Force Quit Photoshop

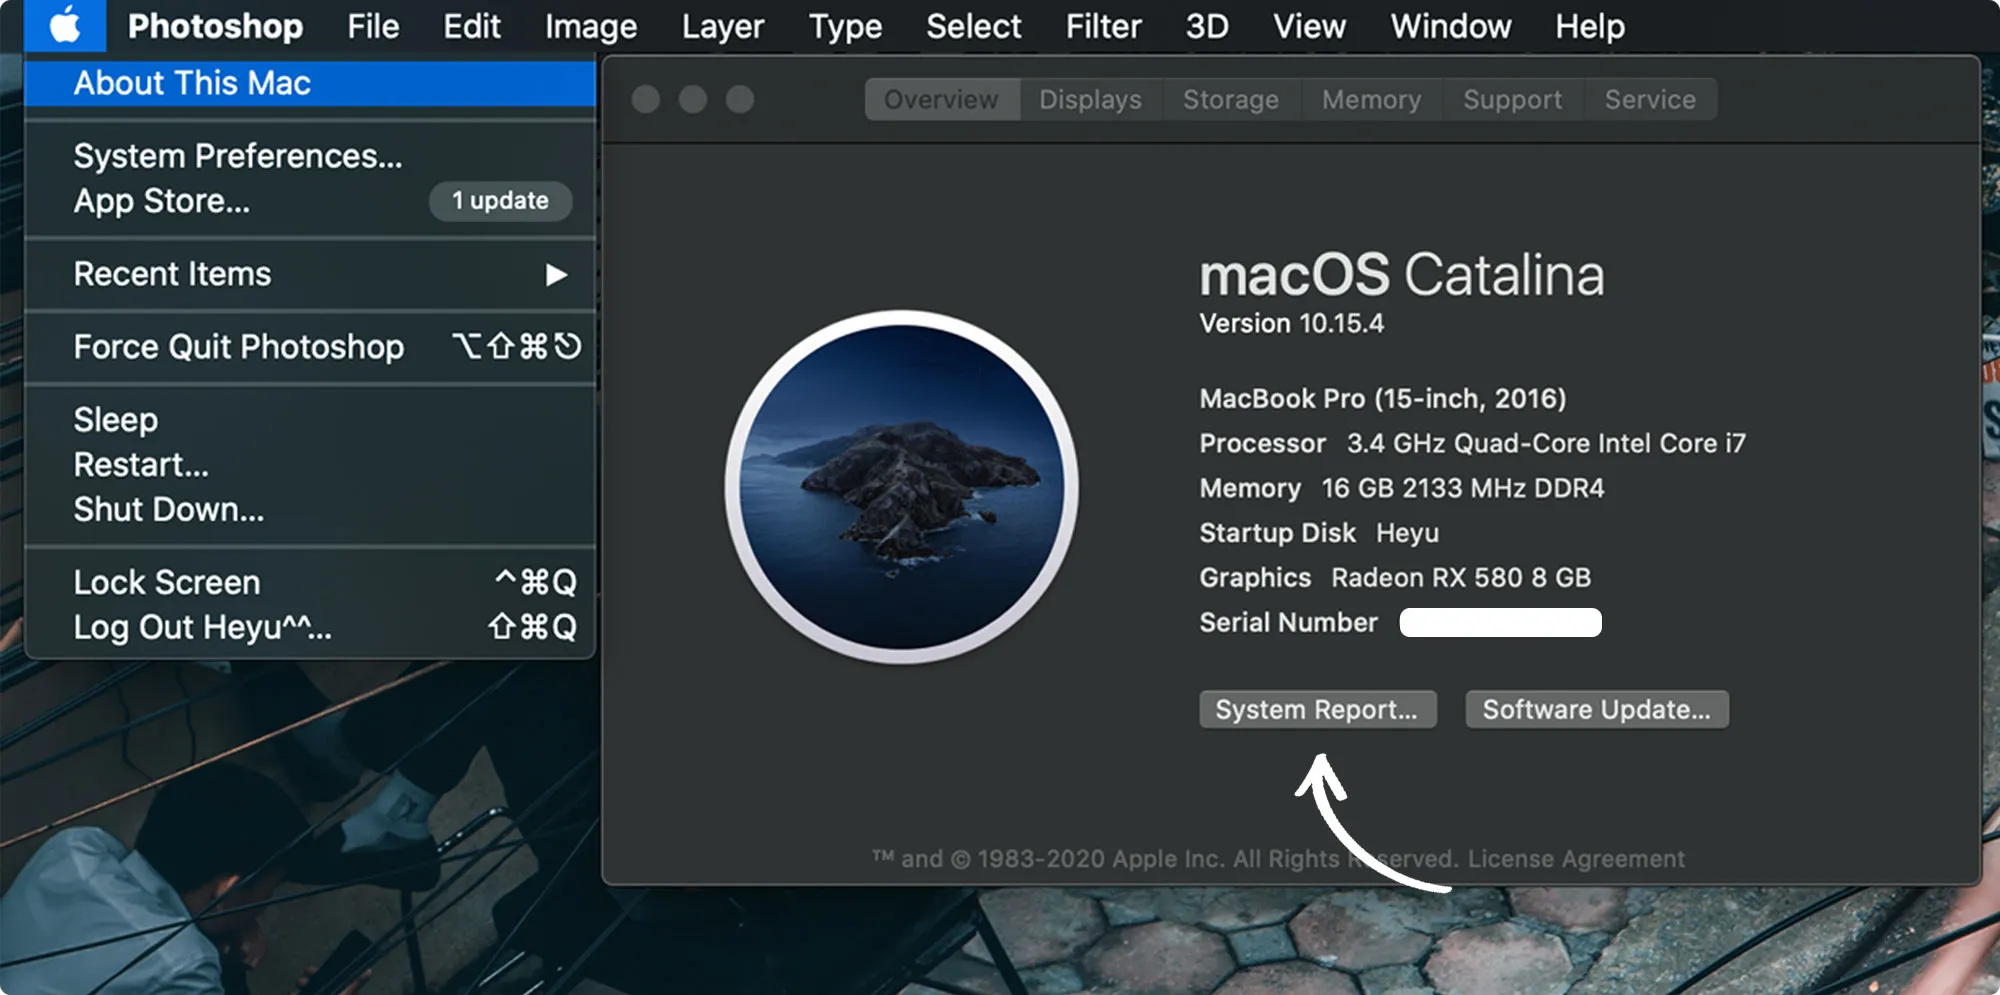[238, 346]
